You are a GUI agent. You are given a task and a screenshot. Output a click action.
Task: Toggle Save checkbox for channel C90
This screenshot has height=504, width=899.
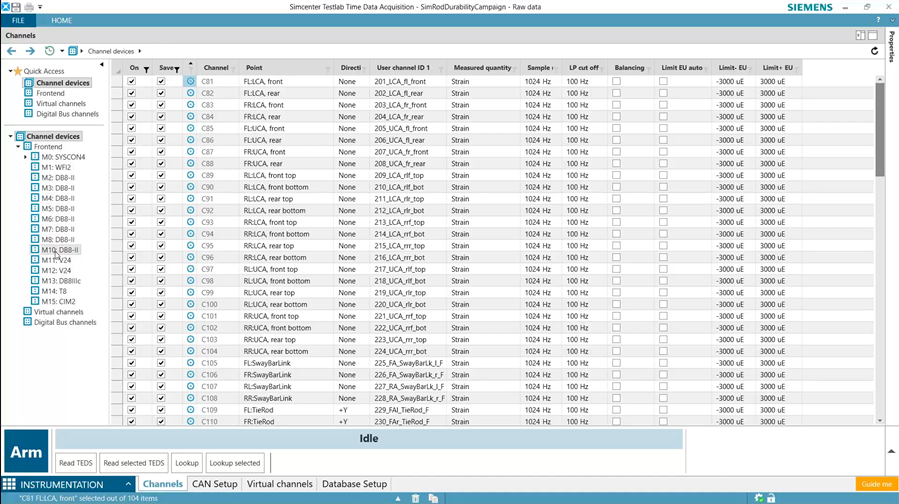point(161,187)
